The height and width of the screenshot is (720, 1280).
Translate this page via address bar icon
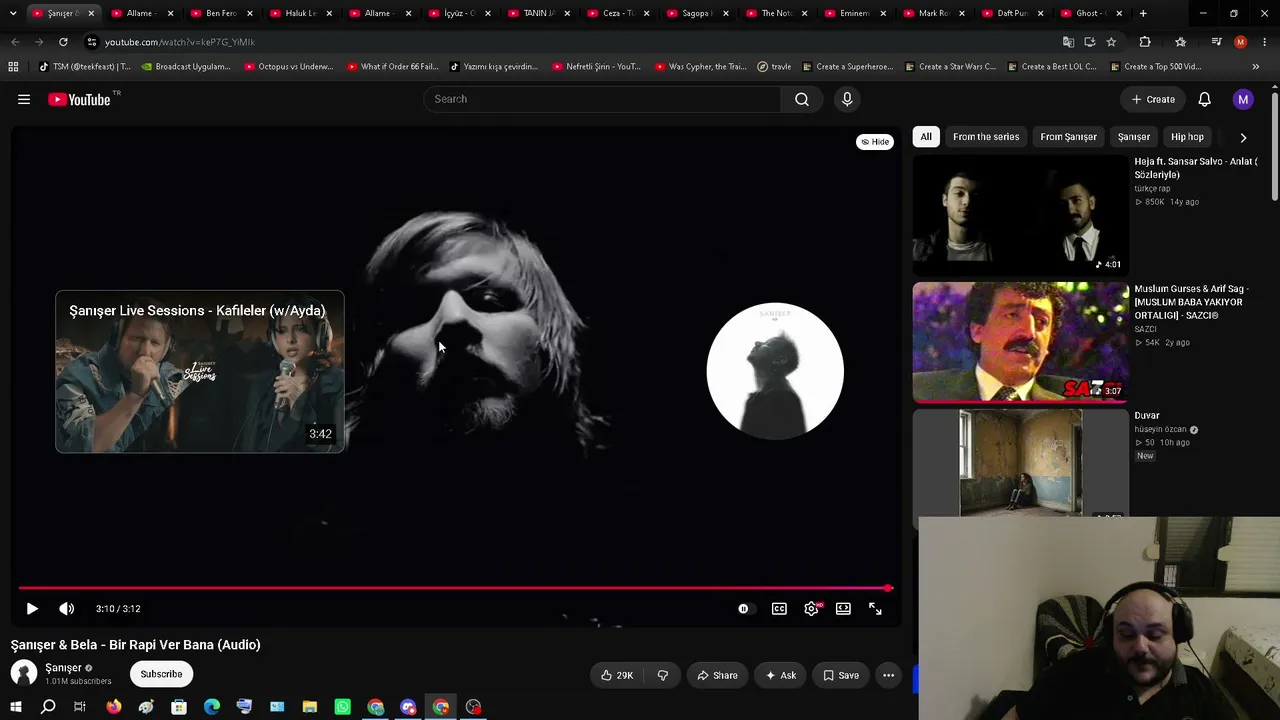(x=1068, y=42)
